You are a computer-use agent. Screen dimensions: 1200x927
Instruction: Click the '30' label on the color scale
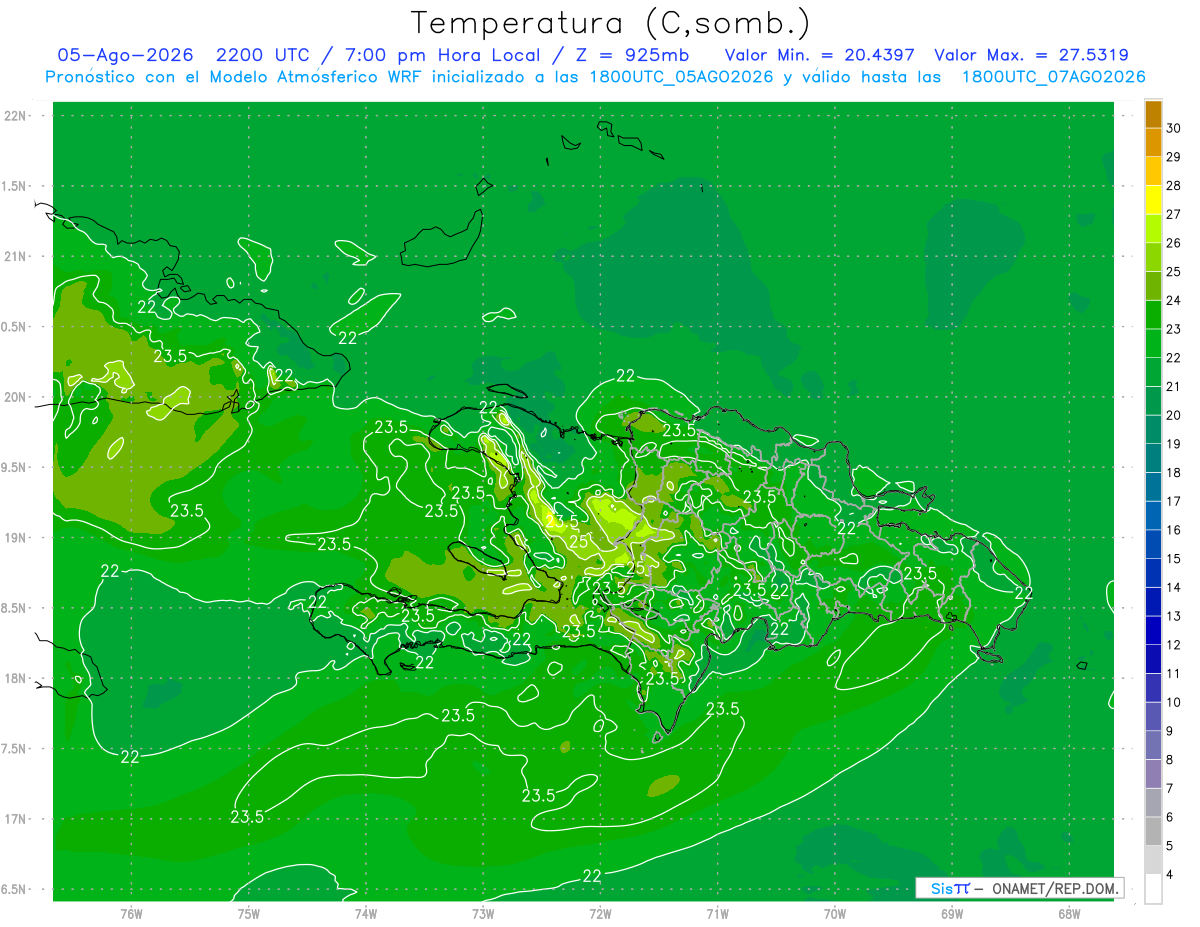tap(1174, 128)
